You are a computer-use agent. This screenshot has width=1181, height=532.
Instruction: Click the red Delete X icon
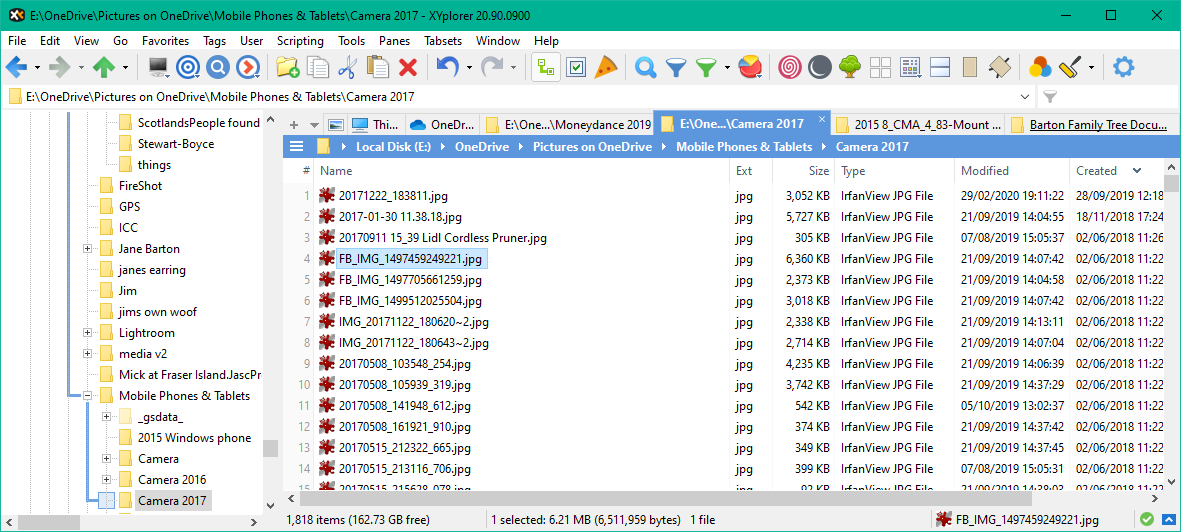[x=408, y=67]
